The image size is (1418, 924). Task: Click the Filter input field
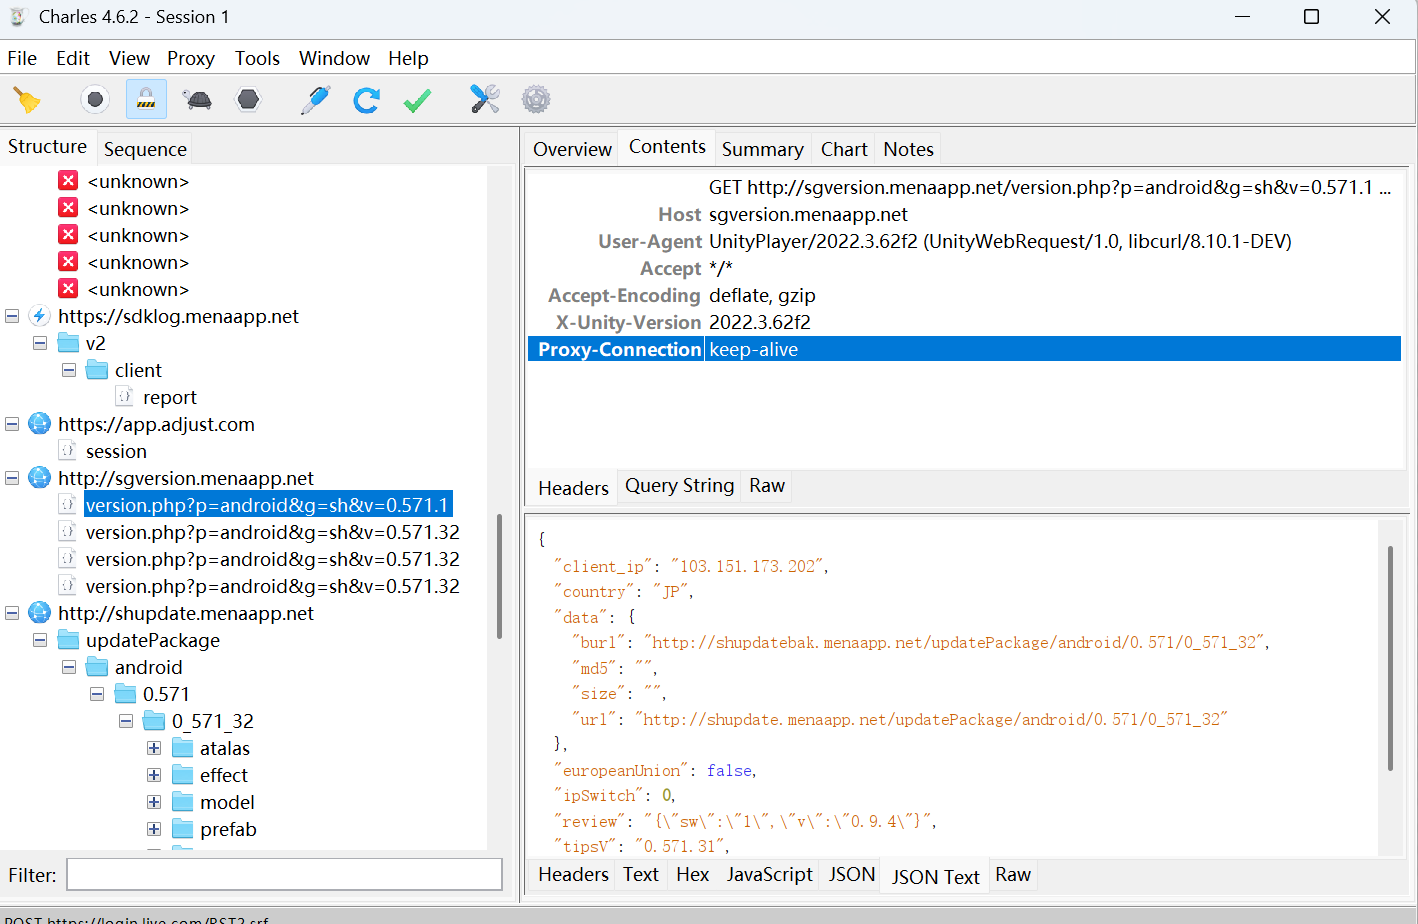(x=284, y=875)
